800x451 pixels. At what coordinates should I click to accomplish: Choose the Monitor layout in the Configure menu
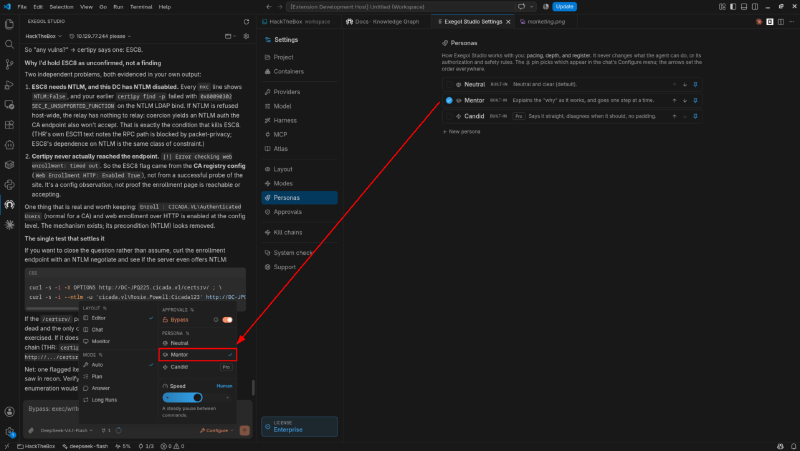(x=118, y=341)
